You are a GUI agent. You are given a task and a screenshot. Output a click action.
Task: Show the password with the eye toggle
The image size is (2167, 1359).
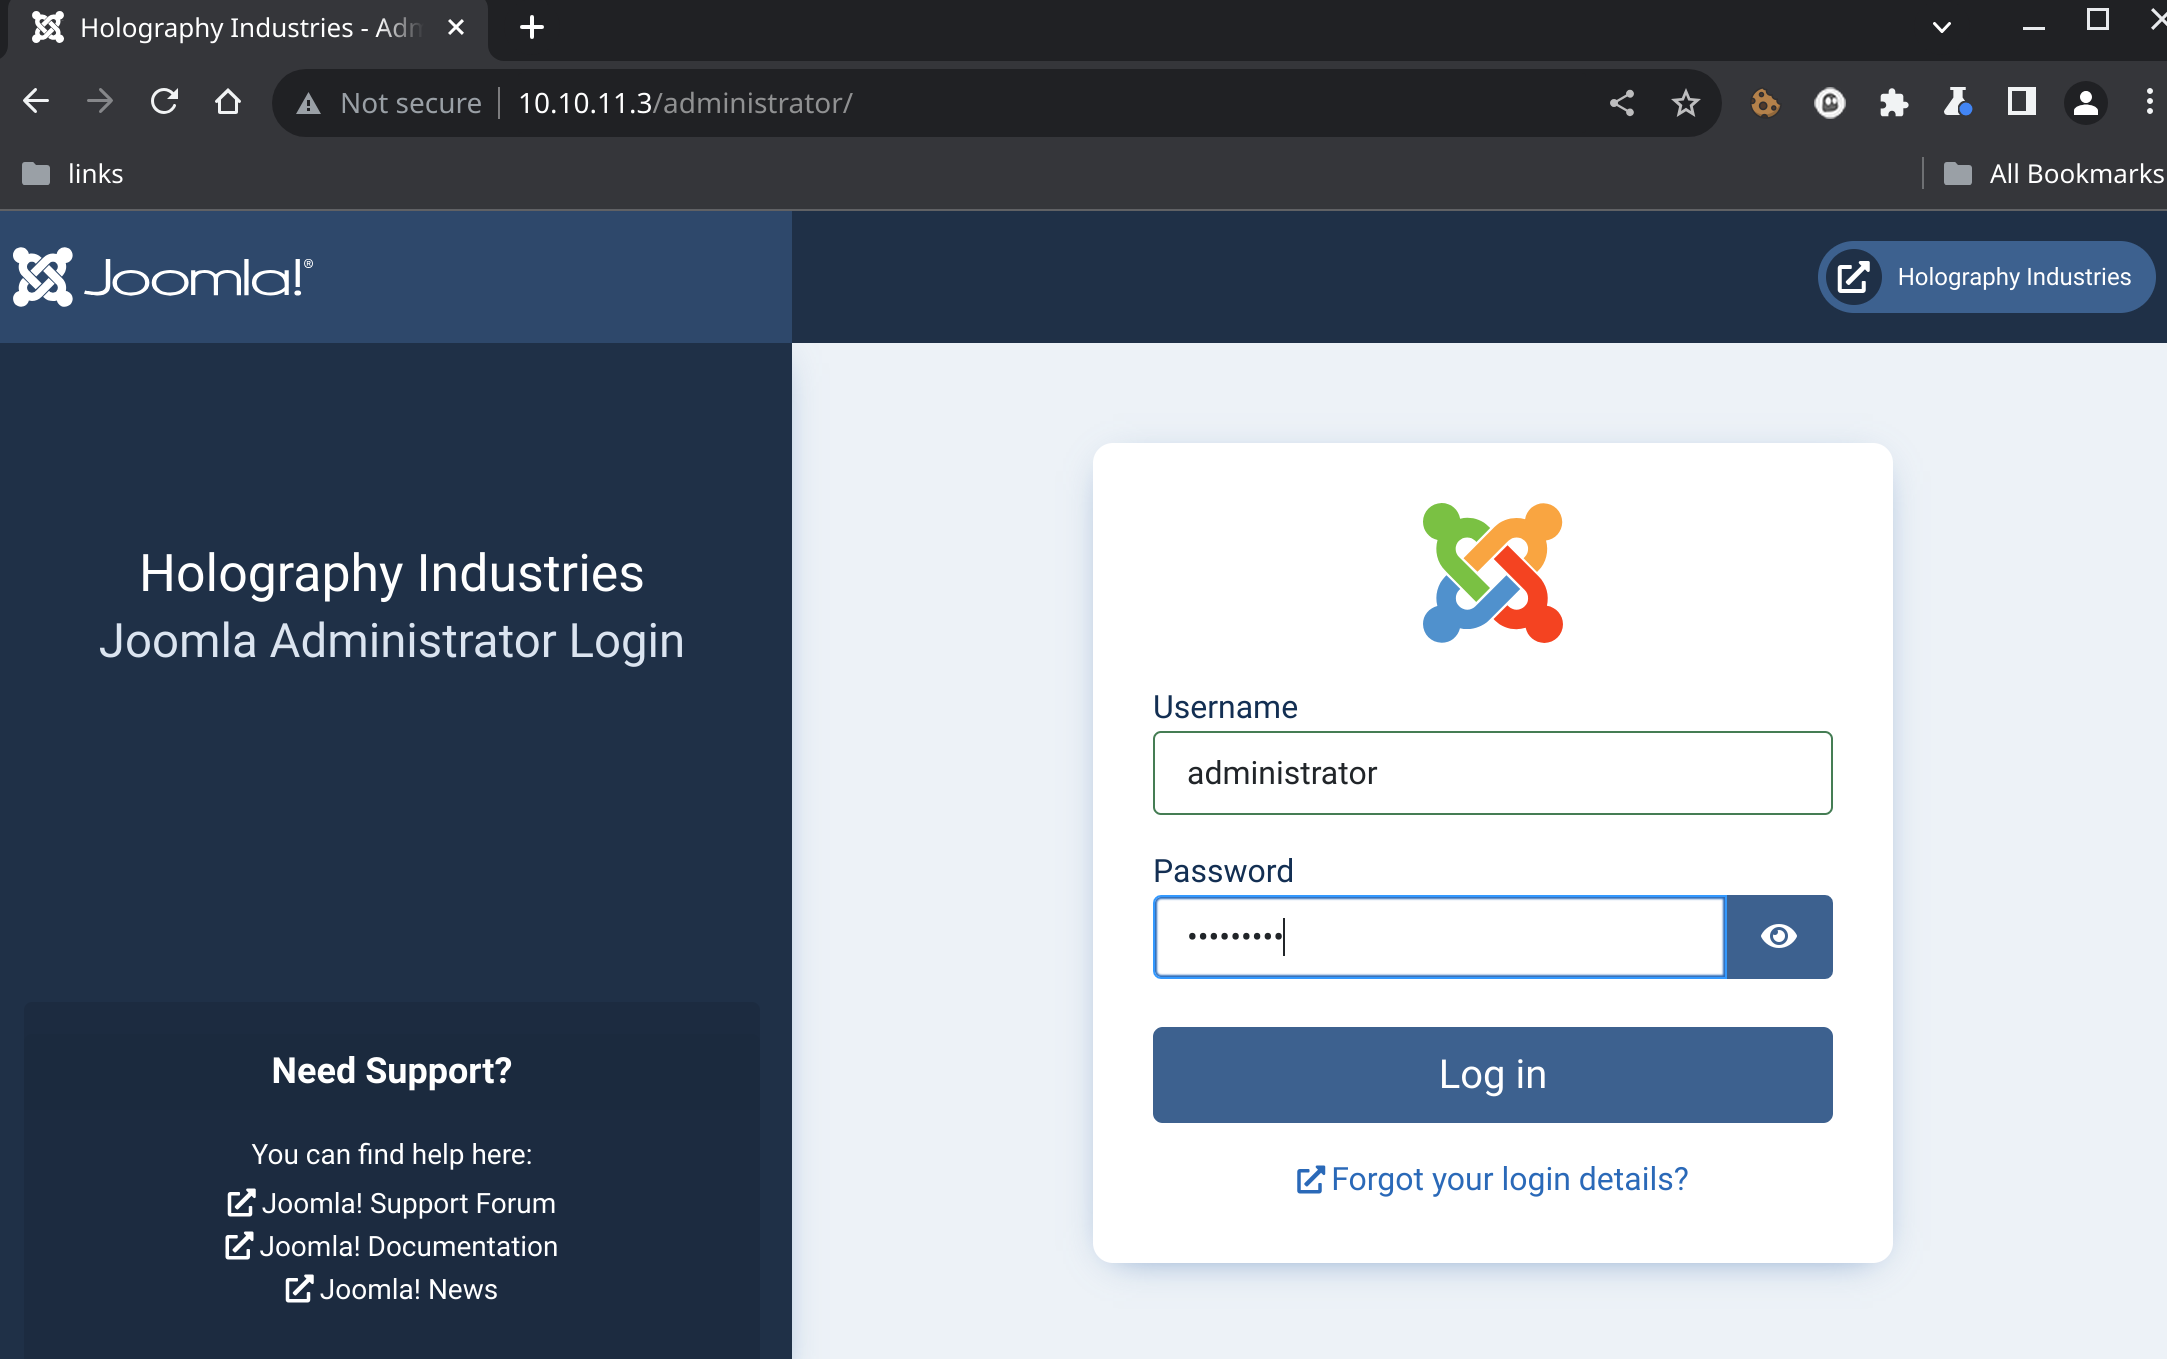pos(1779,936)
